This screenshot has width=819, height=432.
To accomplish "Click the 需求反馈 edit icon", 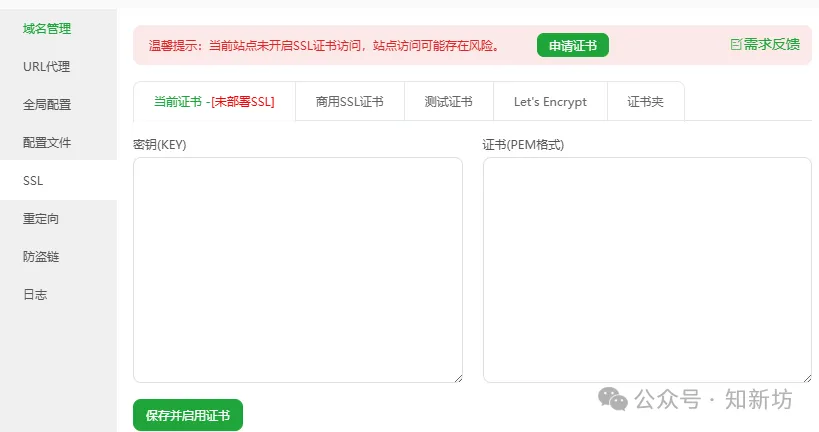I will pyautogui.click(x=736, y=44).
